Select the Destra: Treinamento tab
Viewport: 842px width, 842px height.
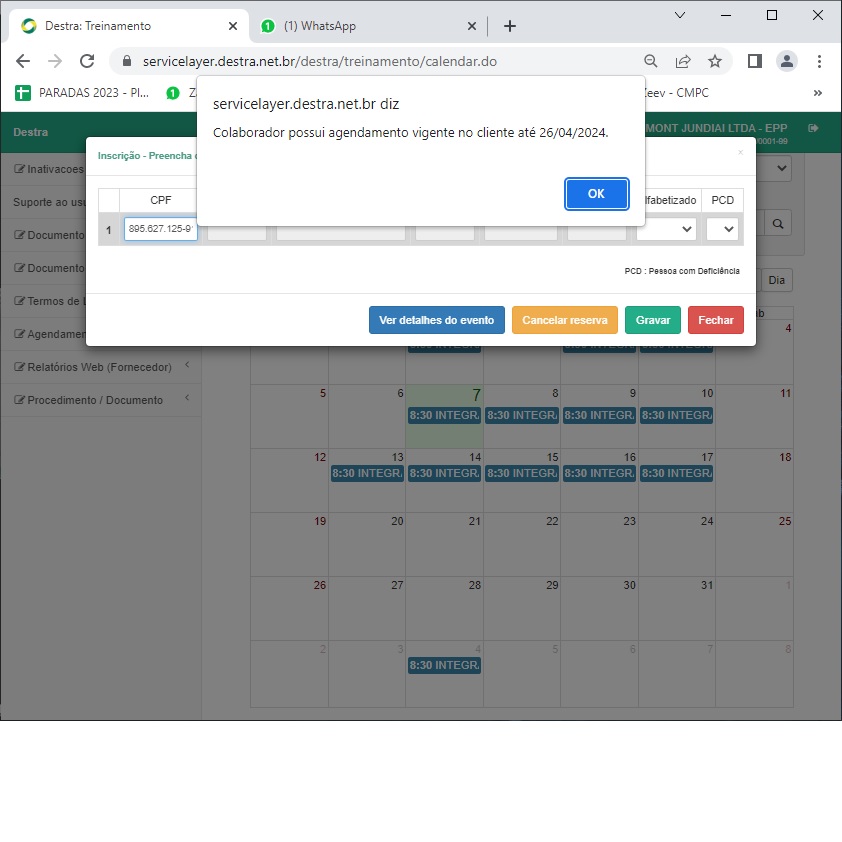(120, 26)
